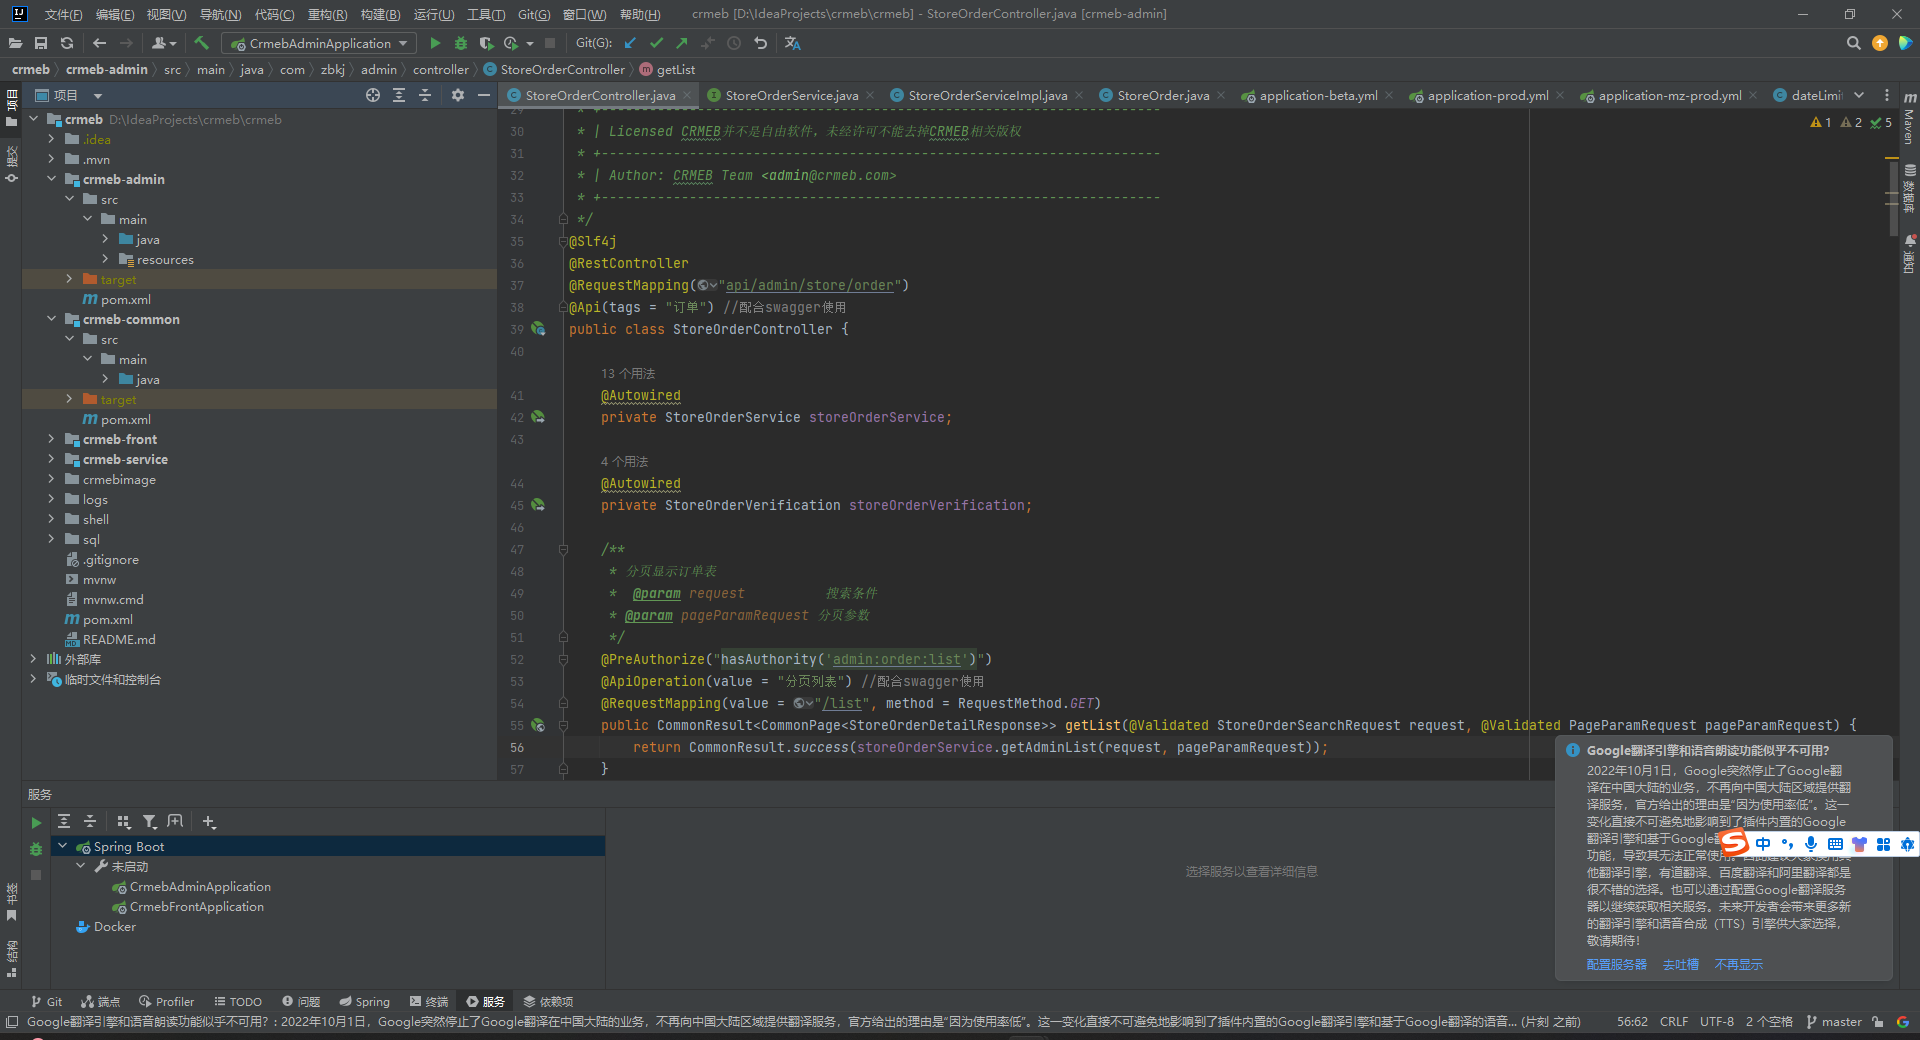Image resolution: width=1920 pixels, height=1040 pixels.
Task: Open the run configuration dropdown CrmebAdminApplication
Action: click(319, 43)
